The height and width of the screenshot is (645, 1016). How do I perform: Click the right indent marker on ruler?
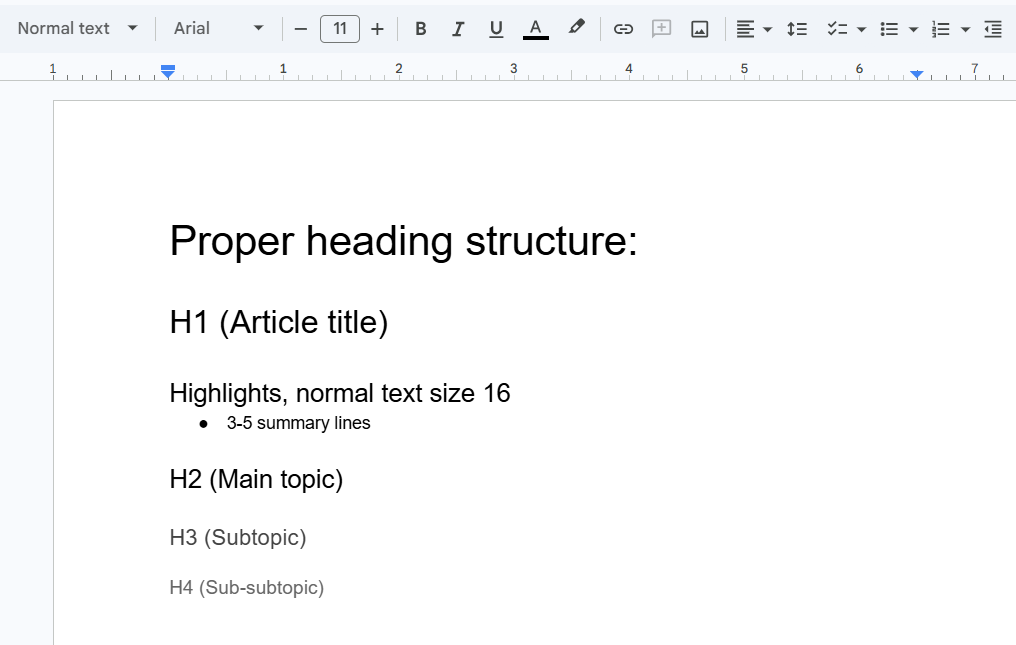click(x=916, y=75)
